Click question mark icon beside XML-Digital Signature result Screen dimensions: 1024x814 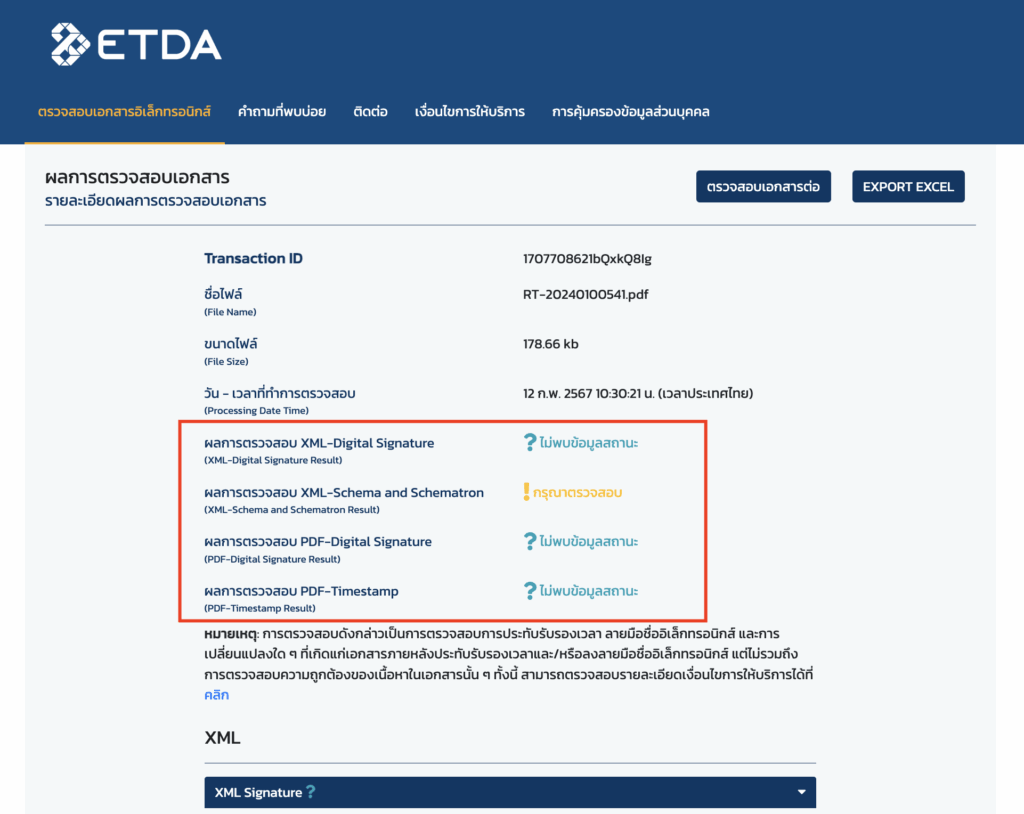530,442
